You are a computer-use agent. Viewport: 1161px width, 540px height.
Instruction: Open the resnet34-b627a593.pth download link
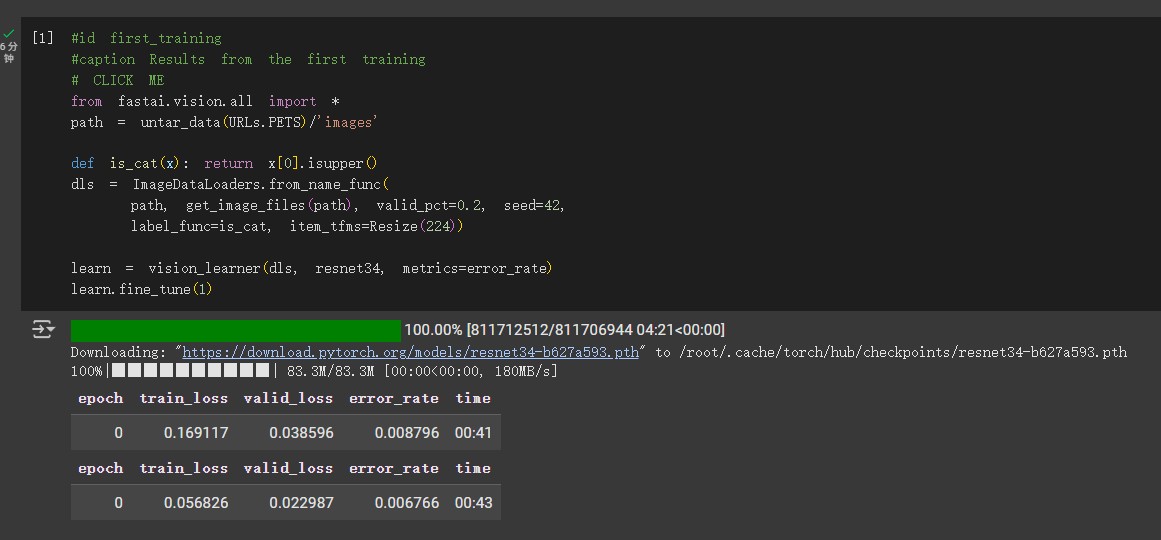pos(410,352)
